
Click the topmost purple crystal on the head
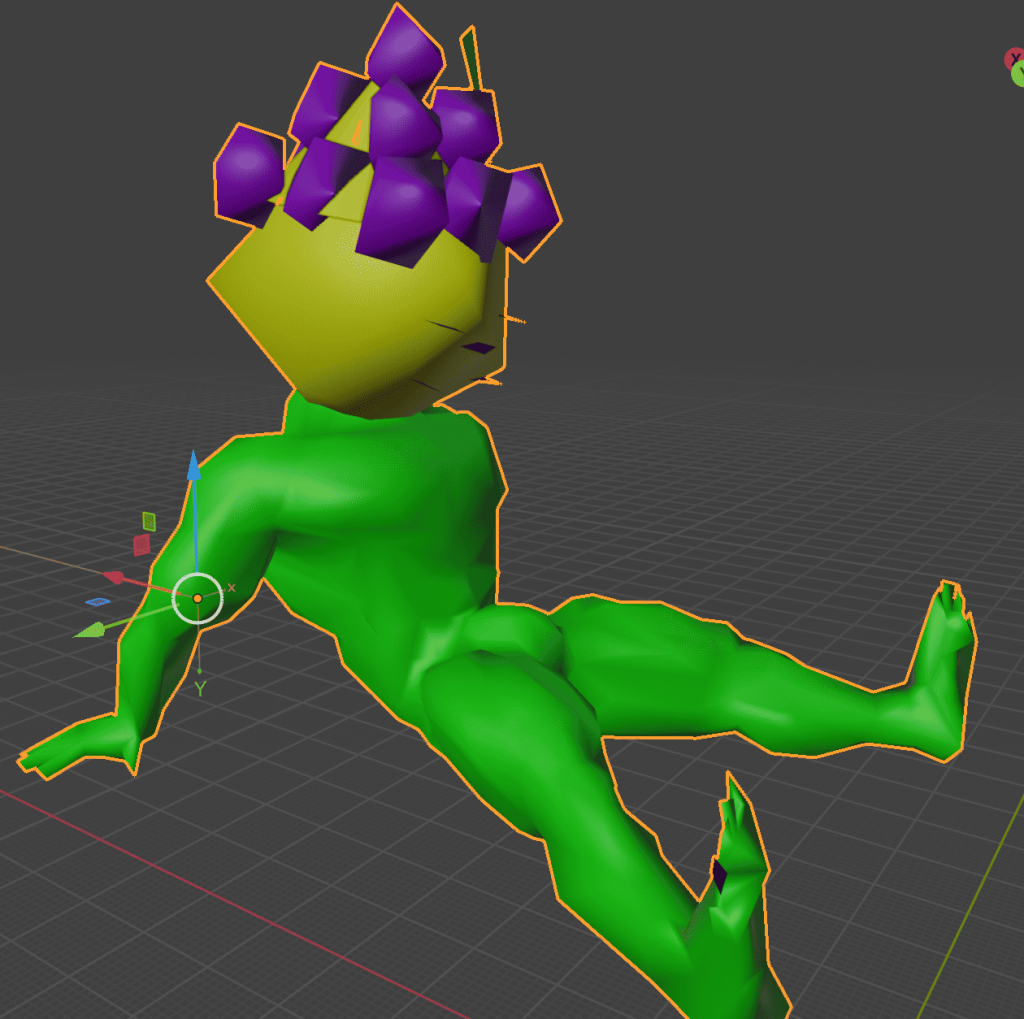[x=405, y=48]
